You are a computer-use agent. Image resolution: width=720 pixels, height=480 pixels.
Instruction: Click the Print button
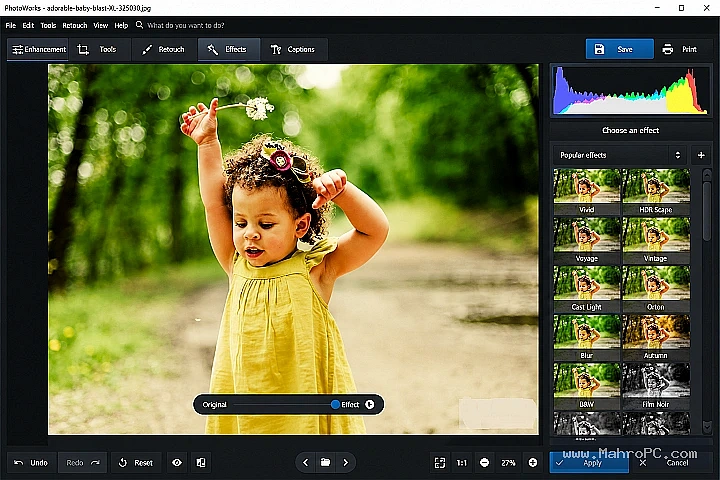pos(680,49)
